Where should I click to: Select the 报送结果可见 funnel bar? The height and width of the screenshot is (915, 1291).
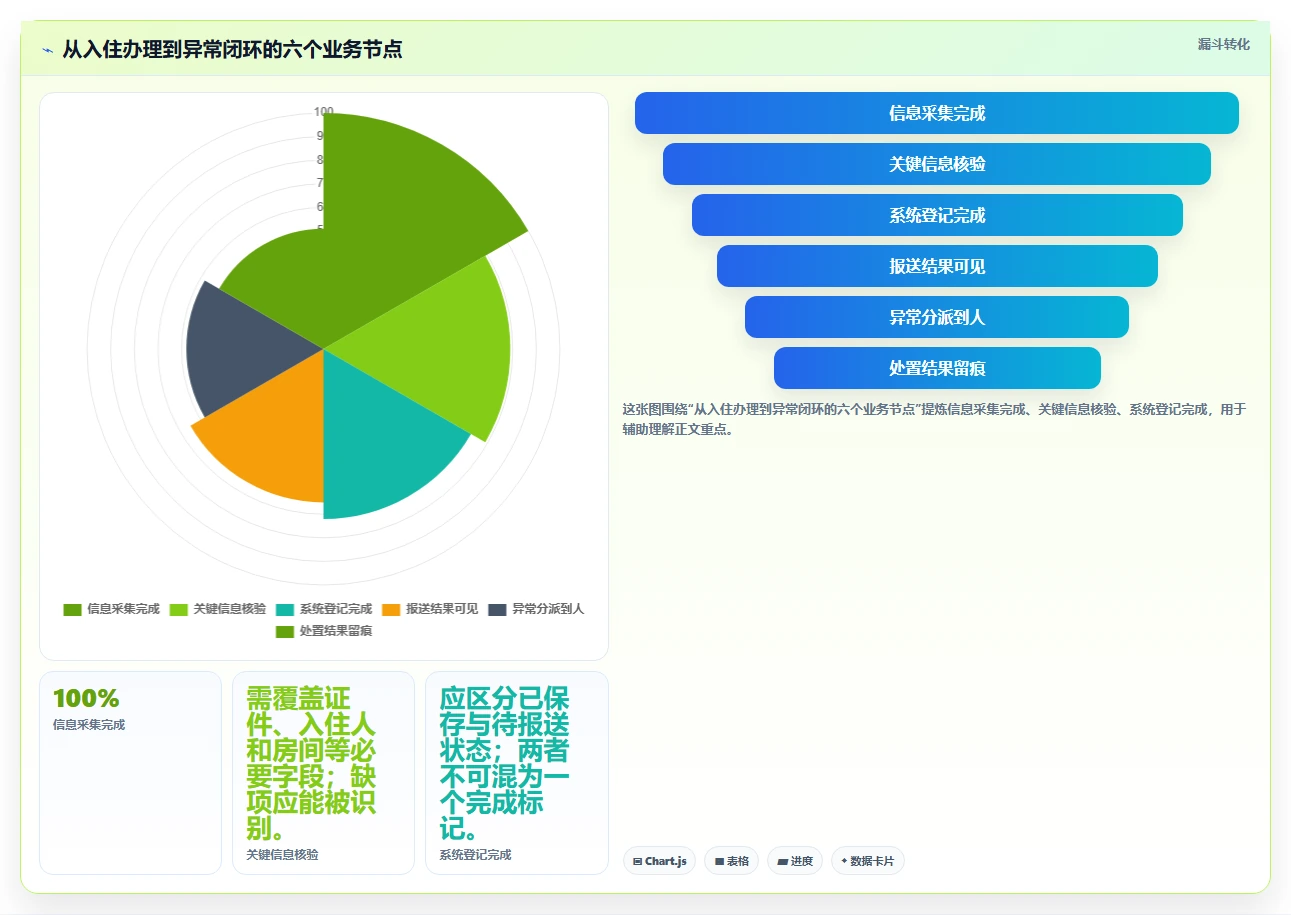click(x=937, y=266)
